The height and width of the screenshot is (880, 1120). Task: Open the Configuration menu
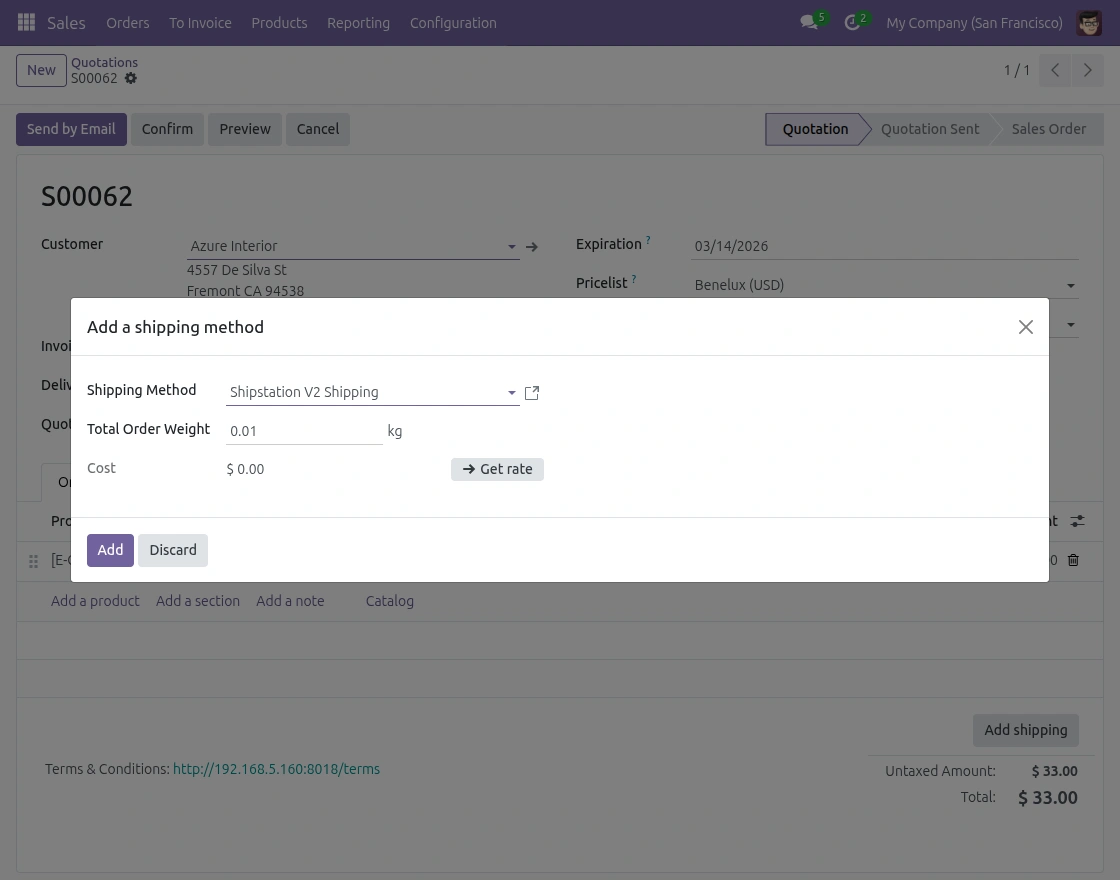(x=453, y=22)
